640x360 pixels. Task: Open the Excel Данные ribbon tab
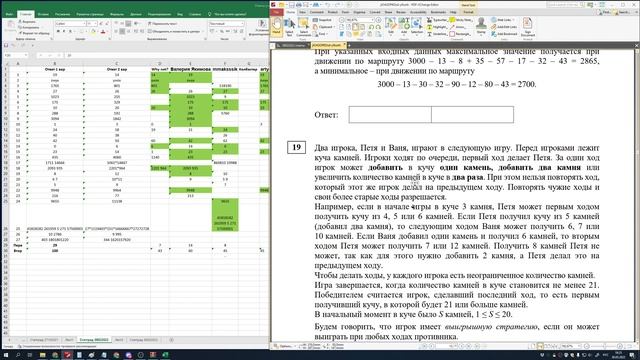tap(136, 14)
